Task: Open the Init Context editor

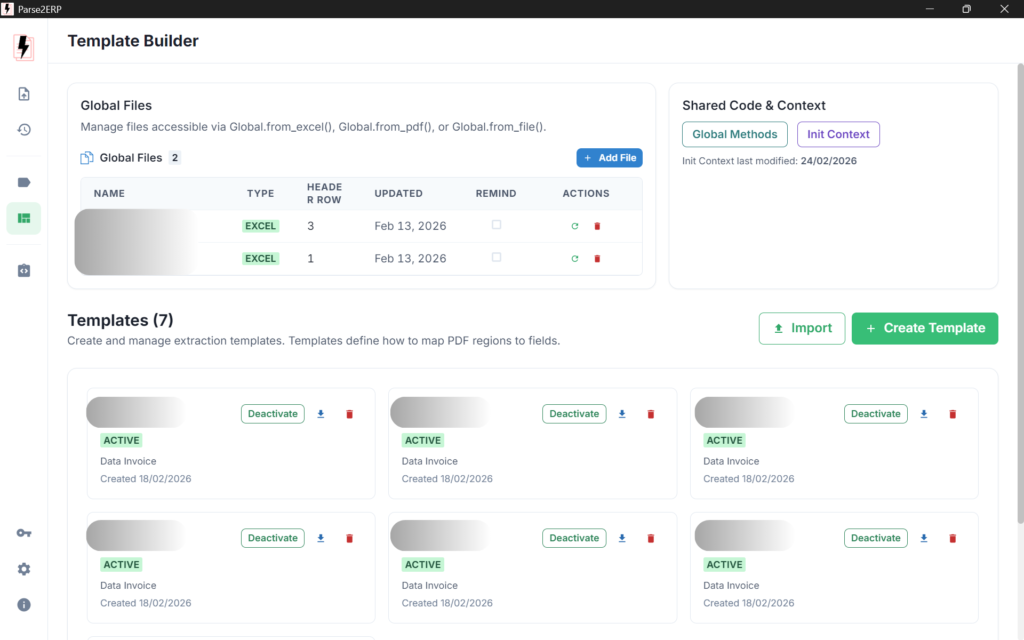Action: (x=838, y=134)
